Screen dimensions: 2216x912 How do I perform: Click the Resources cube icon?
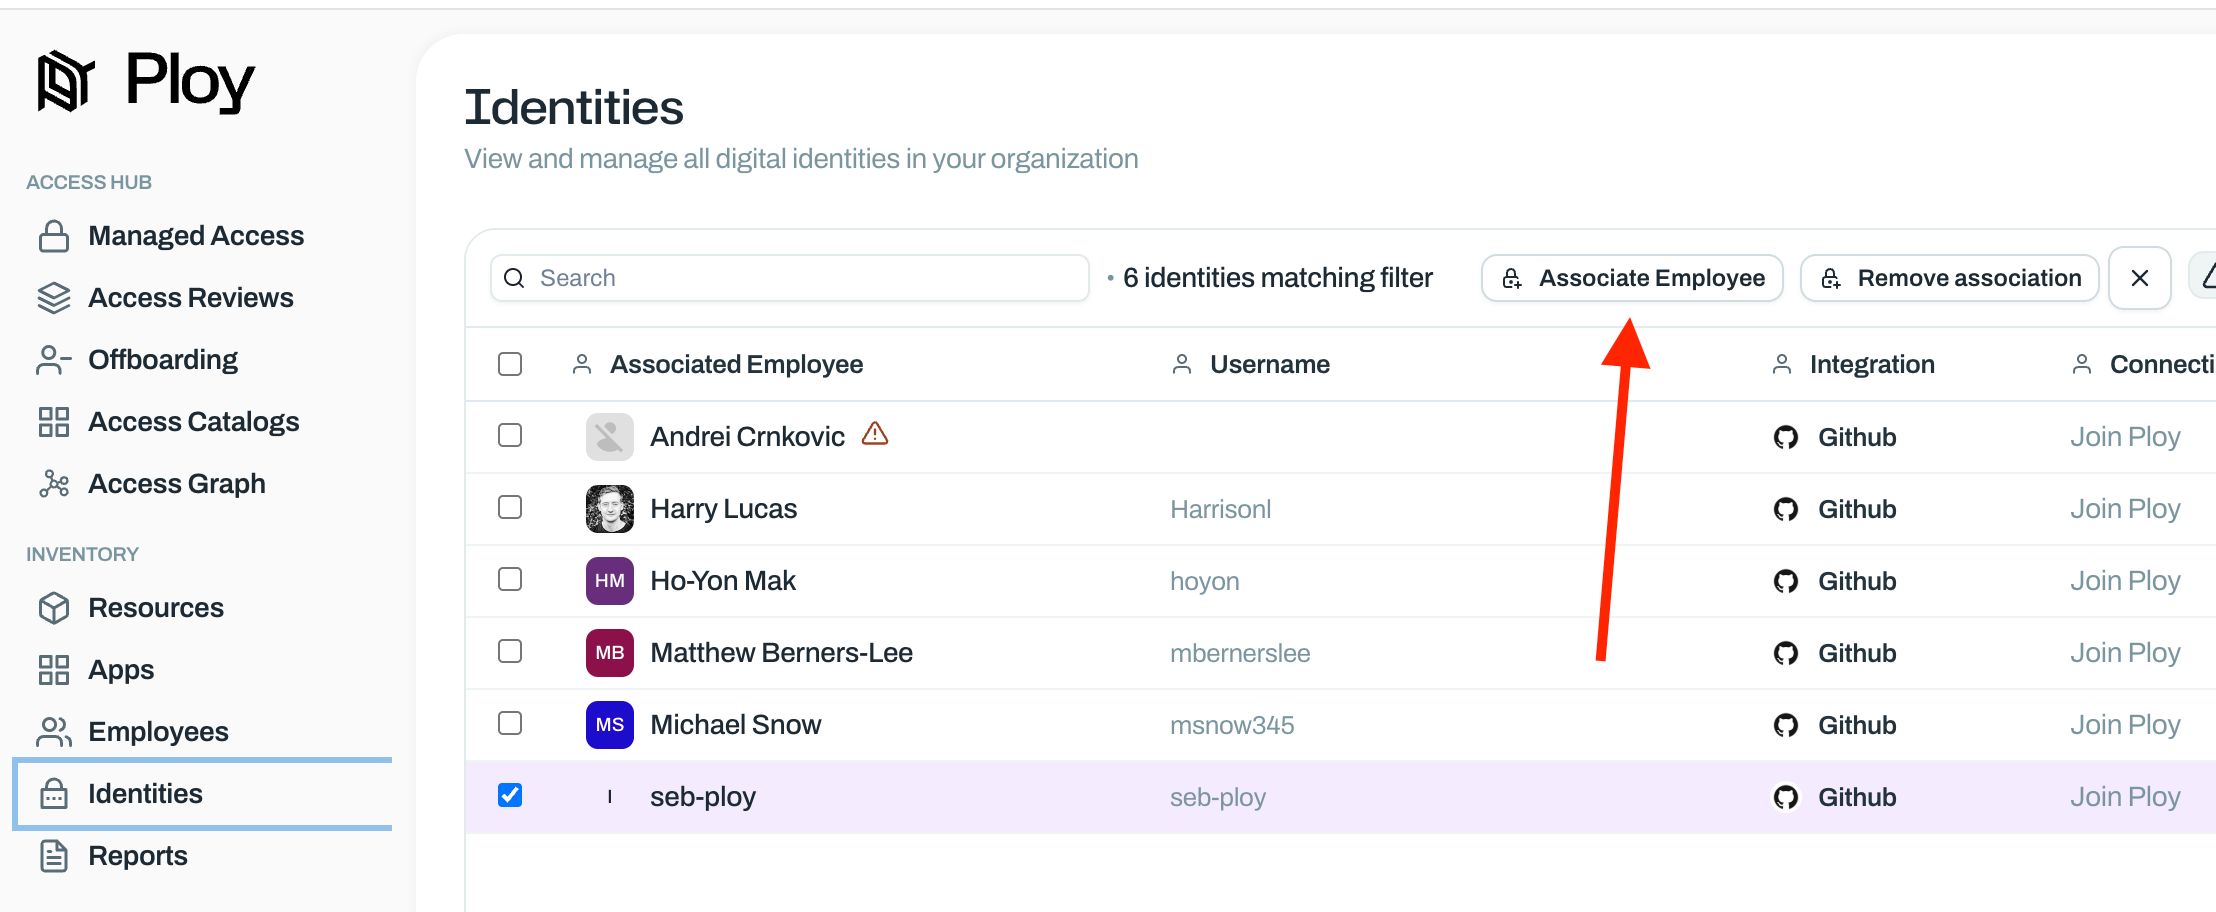(54, 608)
